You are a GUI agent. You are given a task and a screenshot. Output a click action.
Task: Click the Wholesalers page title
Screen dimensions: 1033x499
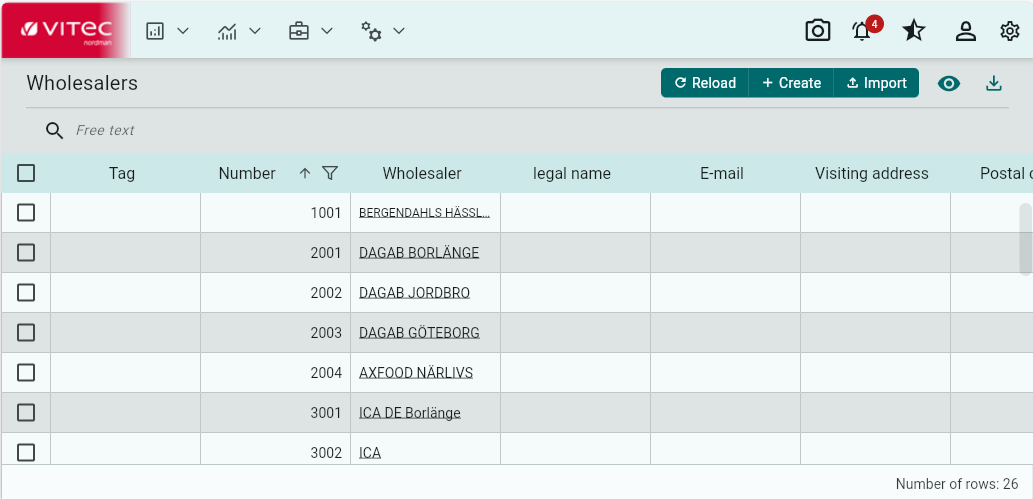tap(82, 83)
